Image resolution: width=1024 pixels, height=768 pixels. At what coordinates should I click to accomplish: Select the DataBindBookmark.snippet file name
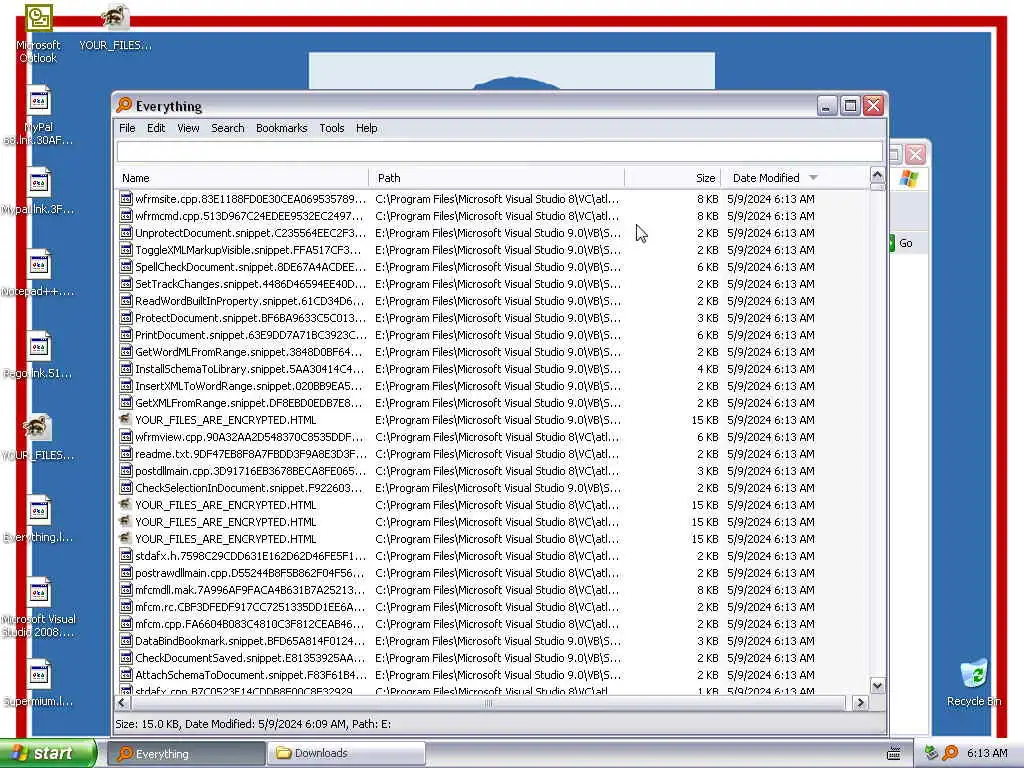pos(250,641)
